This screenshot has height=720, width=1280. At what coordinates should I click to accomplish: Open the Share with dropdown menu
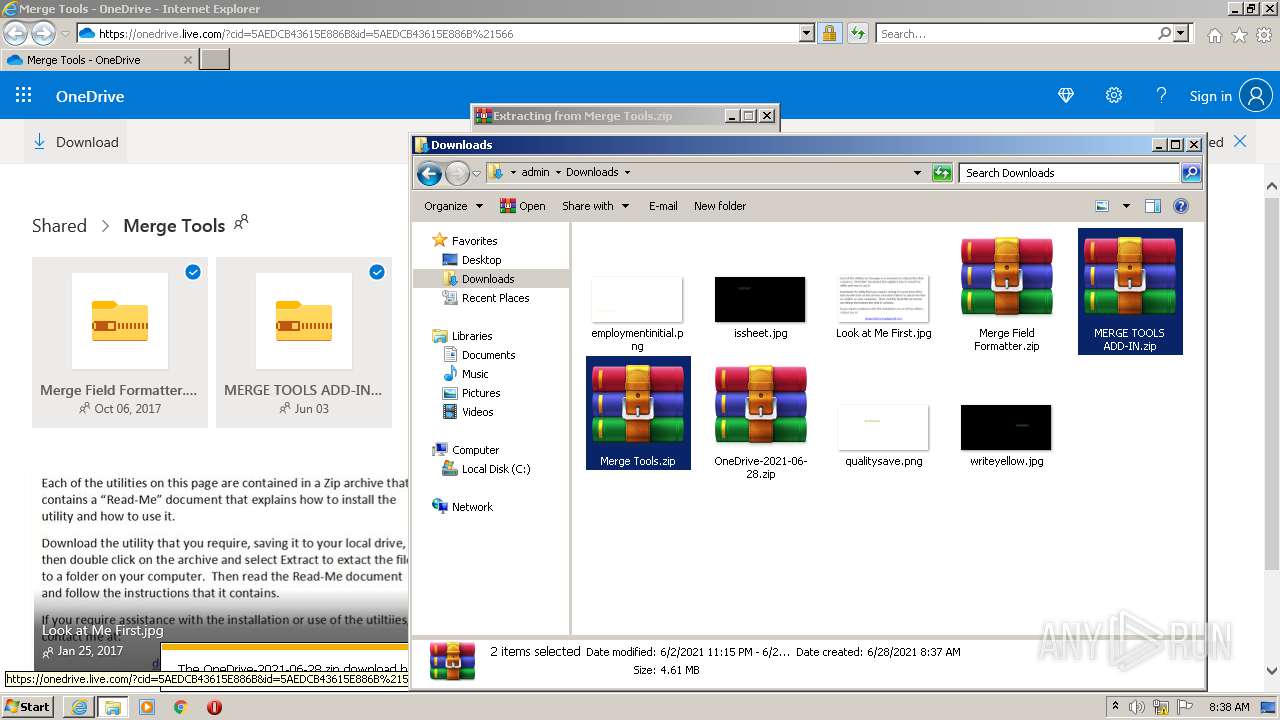tap(596, 206)
